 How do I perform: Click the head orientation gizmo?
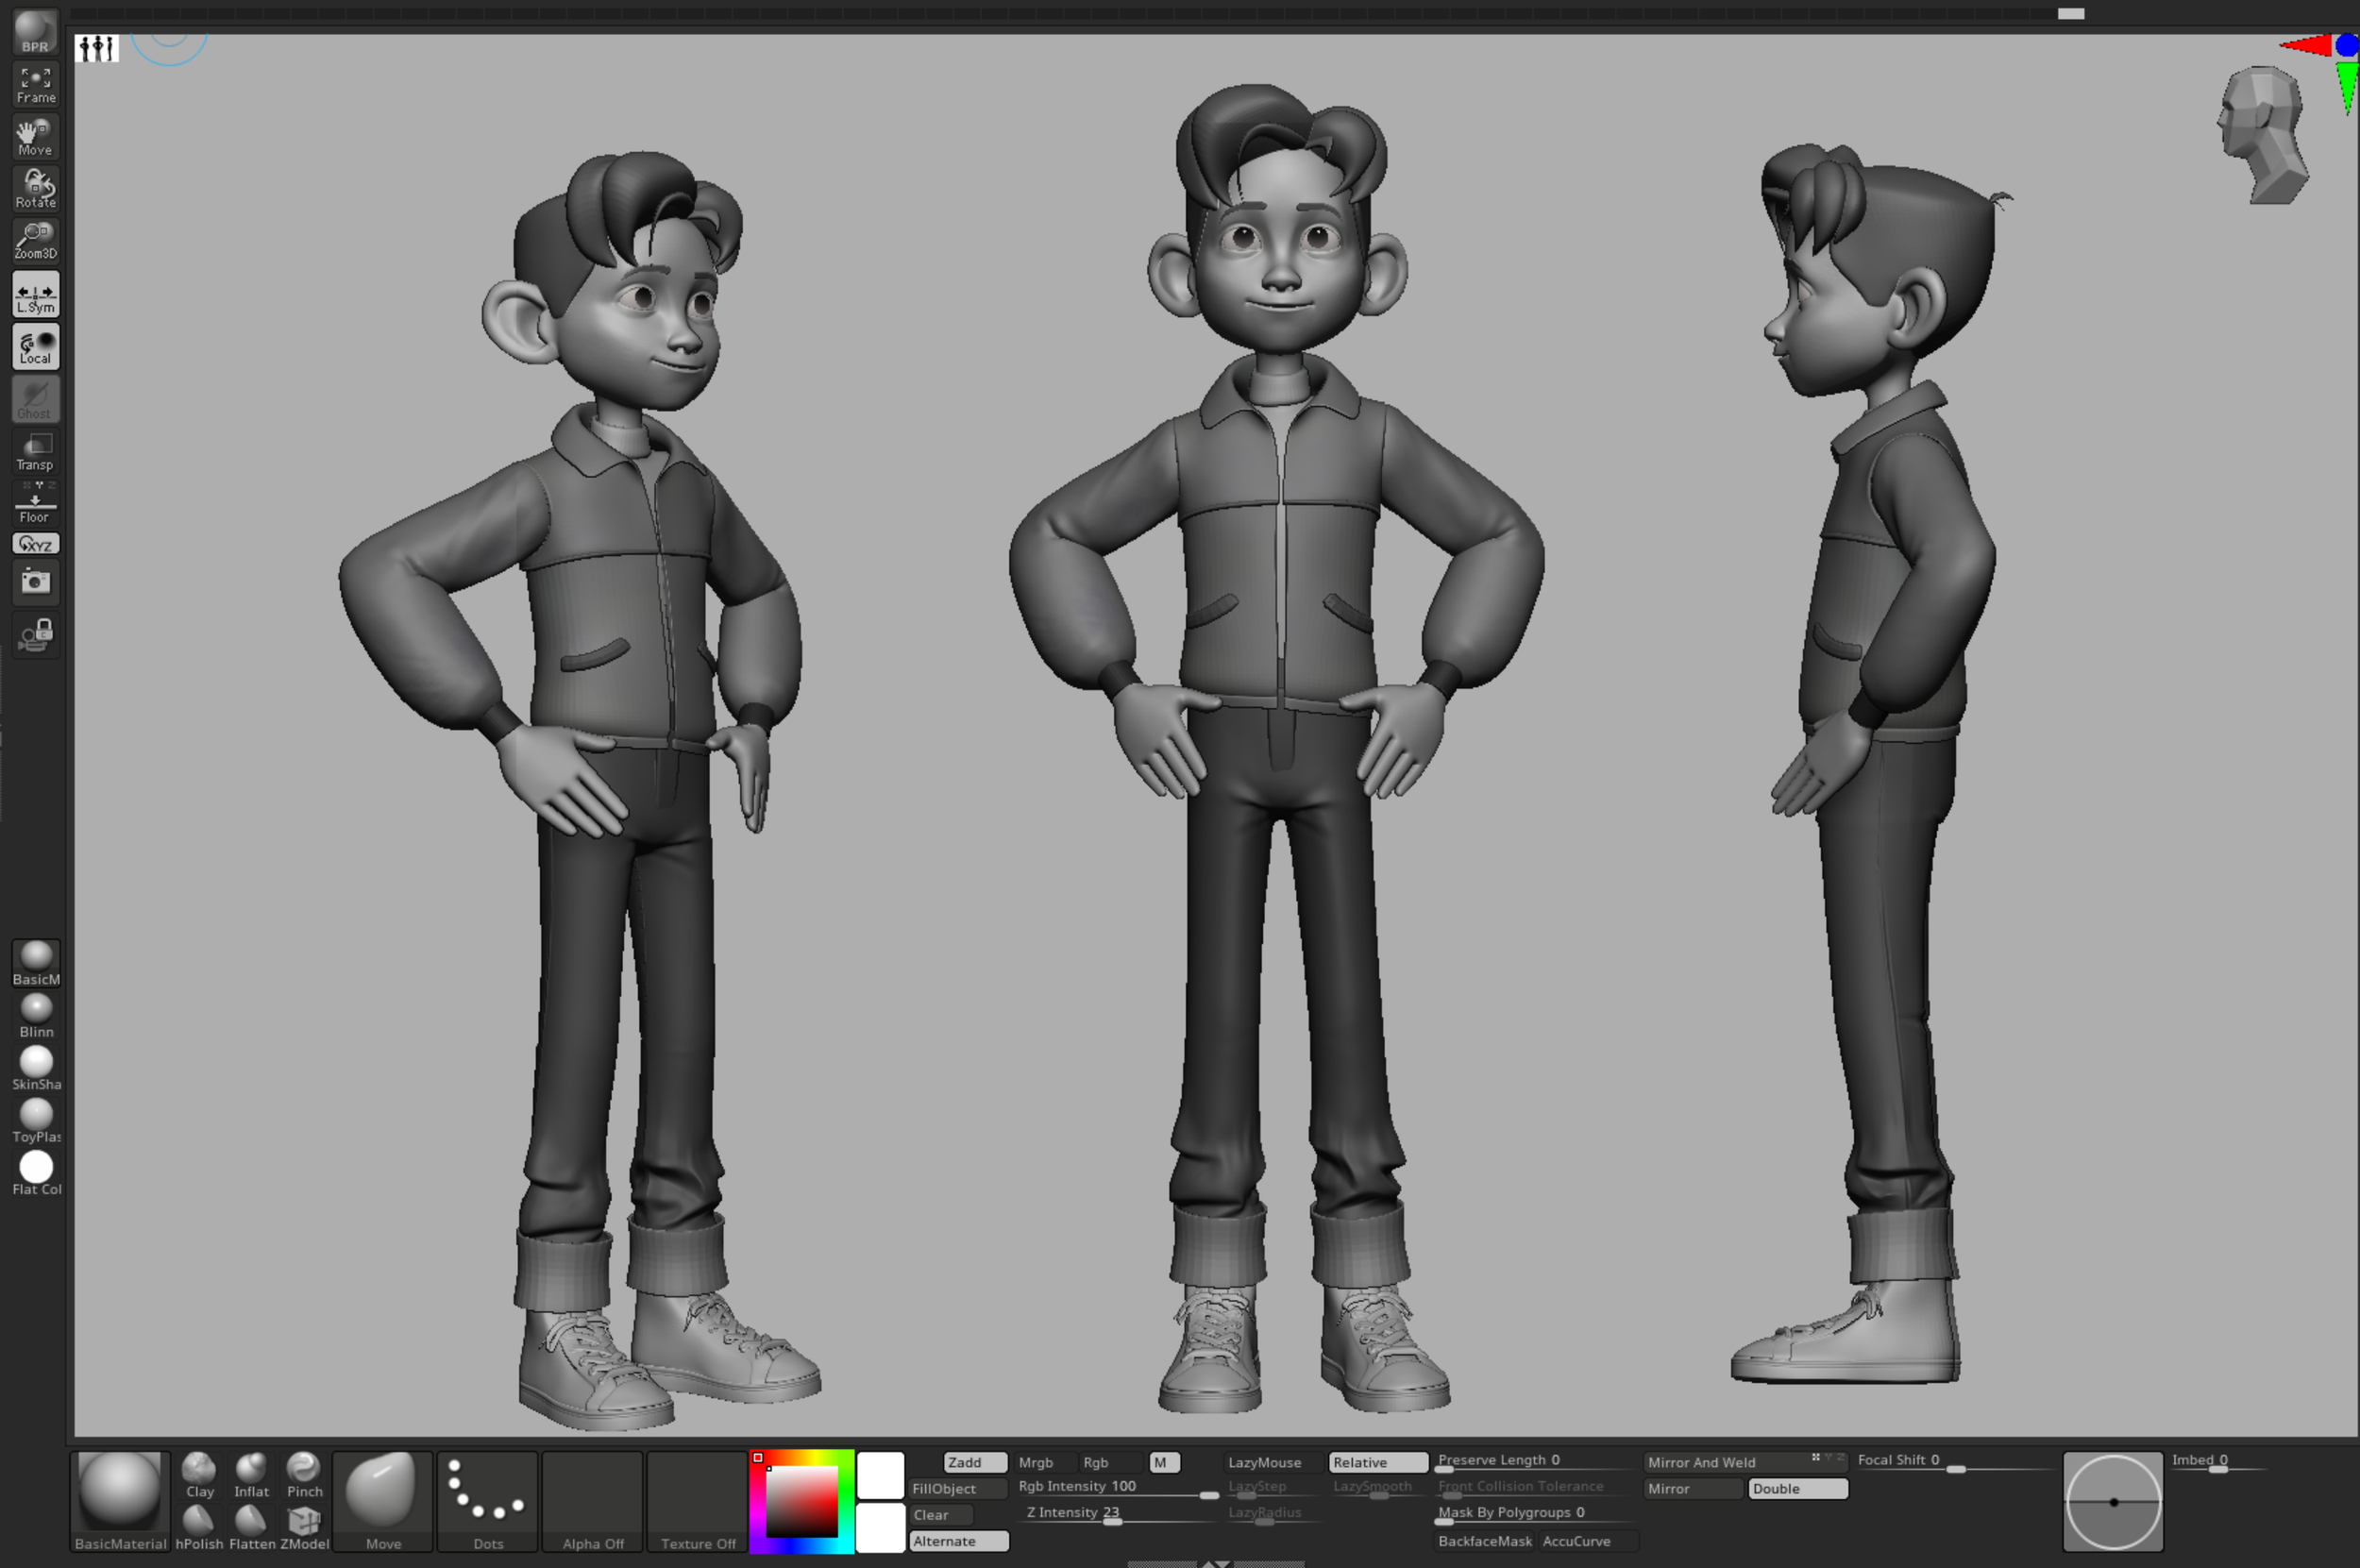point(2263,134)
